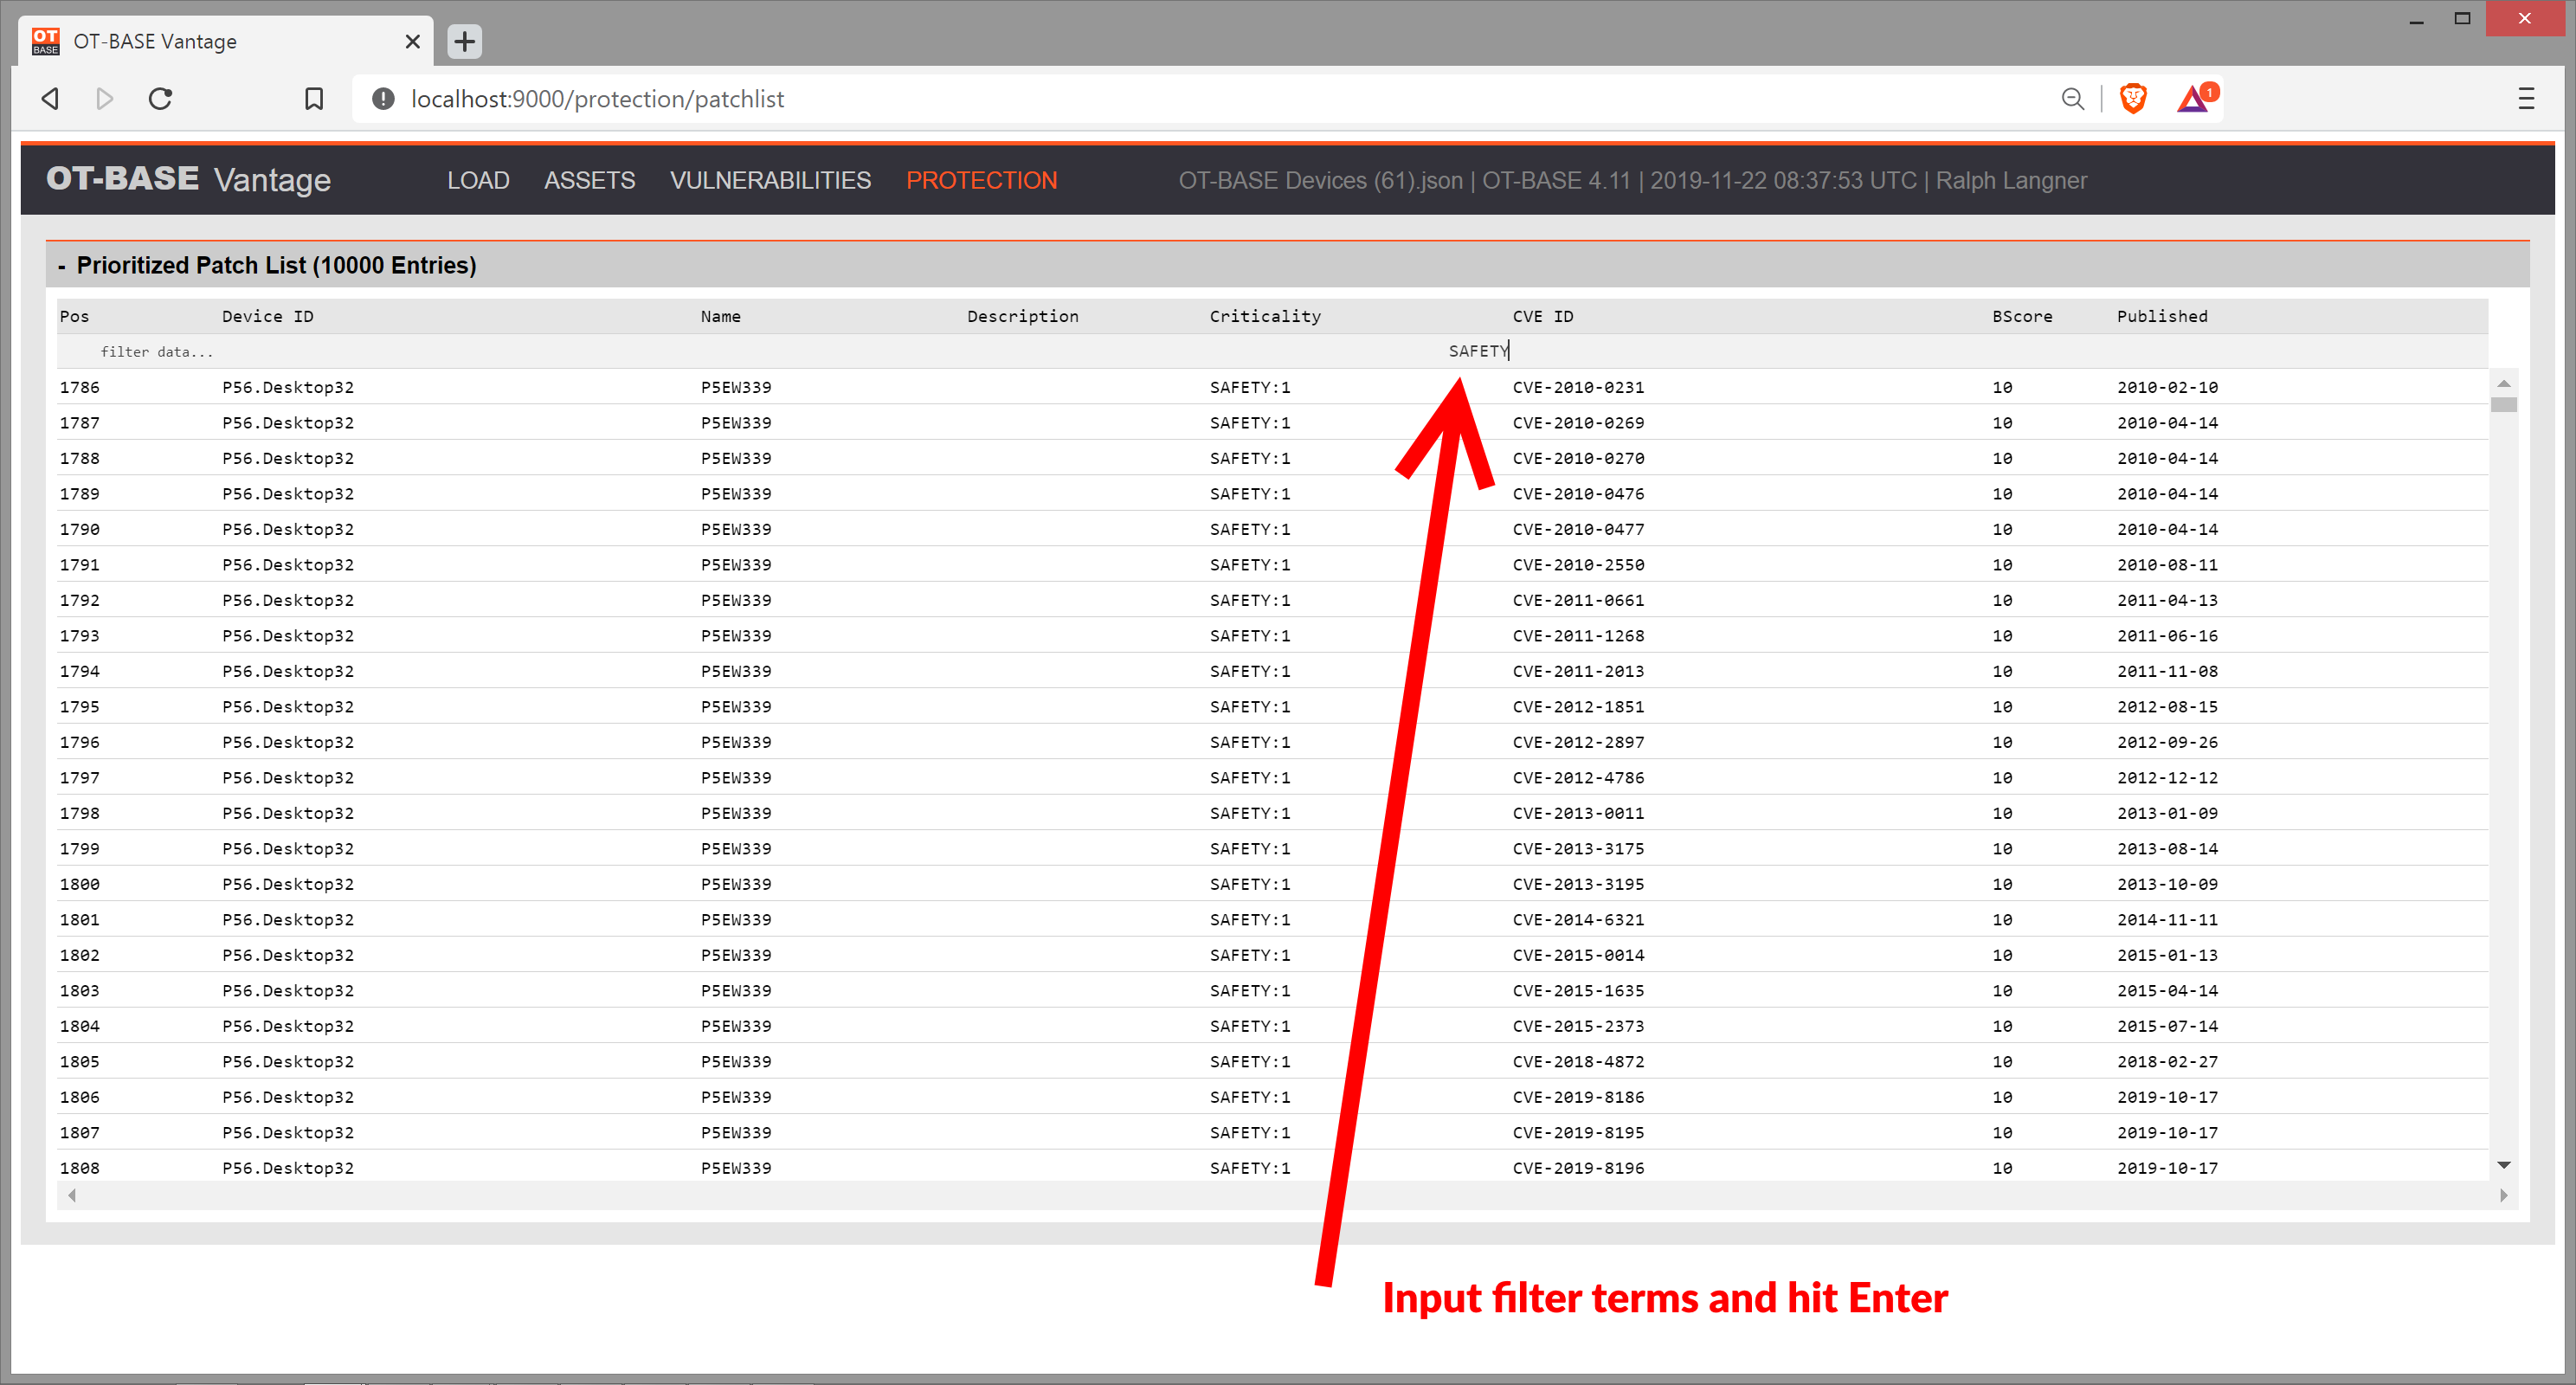The width and height of the screenshot is (2576, 1385).
Task: Click published date 2018-02-27
Action: tap(2167, 1062)
